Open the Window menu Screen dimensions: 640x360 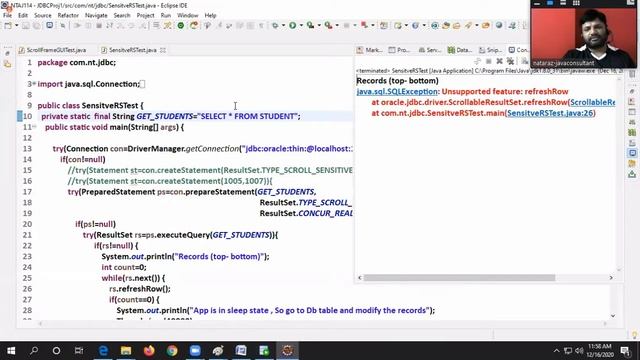[187, 15]
